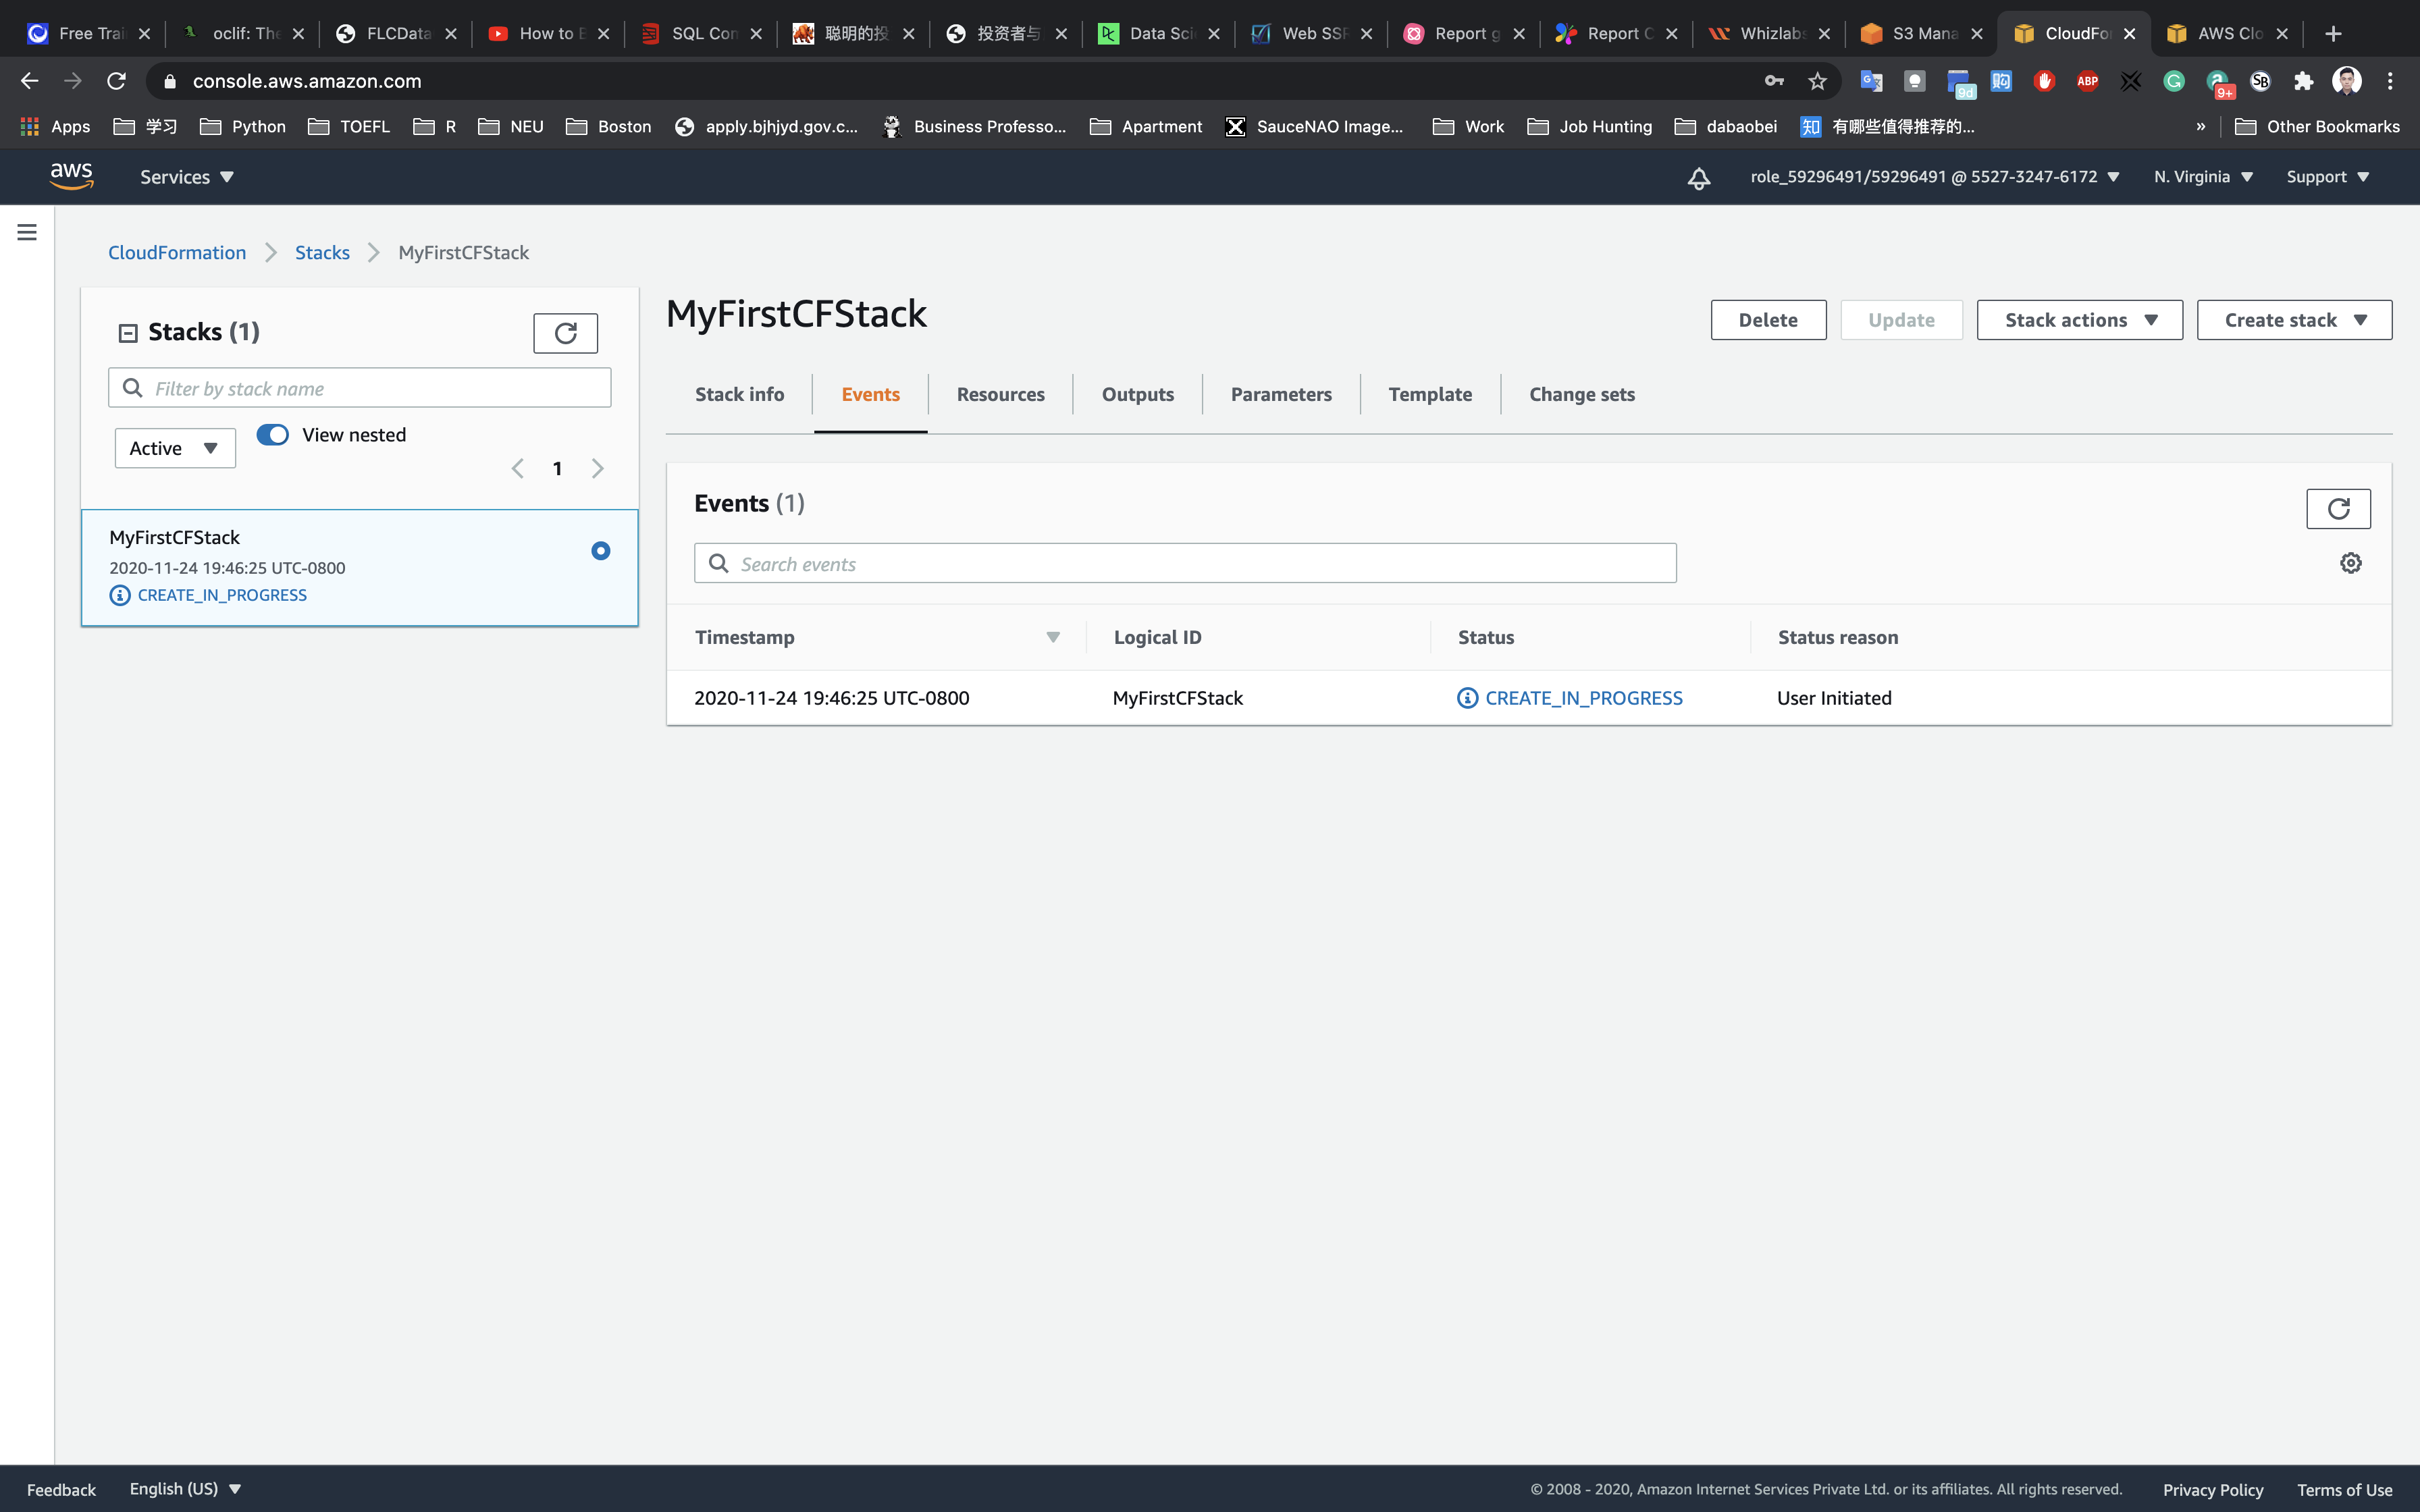Screen dimensions: 2420x1512
Task: Toggle the View nested switch
Action: click(x=272, y=435)
